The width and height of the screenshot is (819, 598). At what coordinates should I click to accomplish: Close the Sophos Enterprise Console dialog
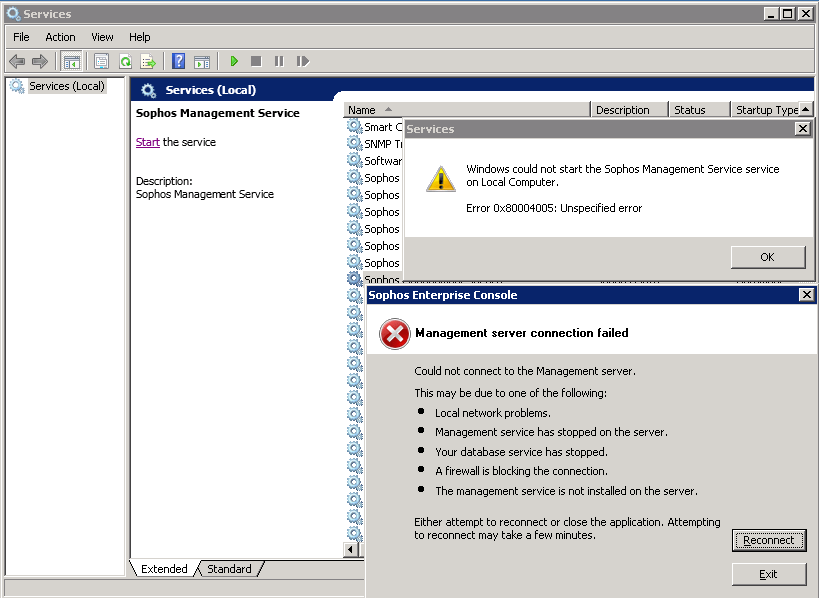(x=806, y=295)
